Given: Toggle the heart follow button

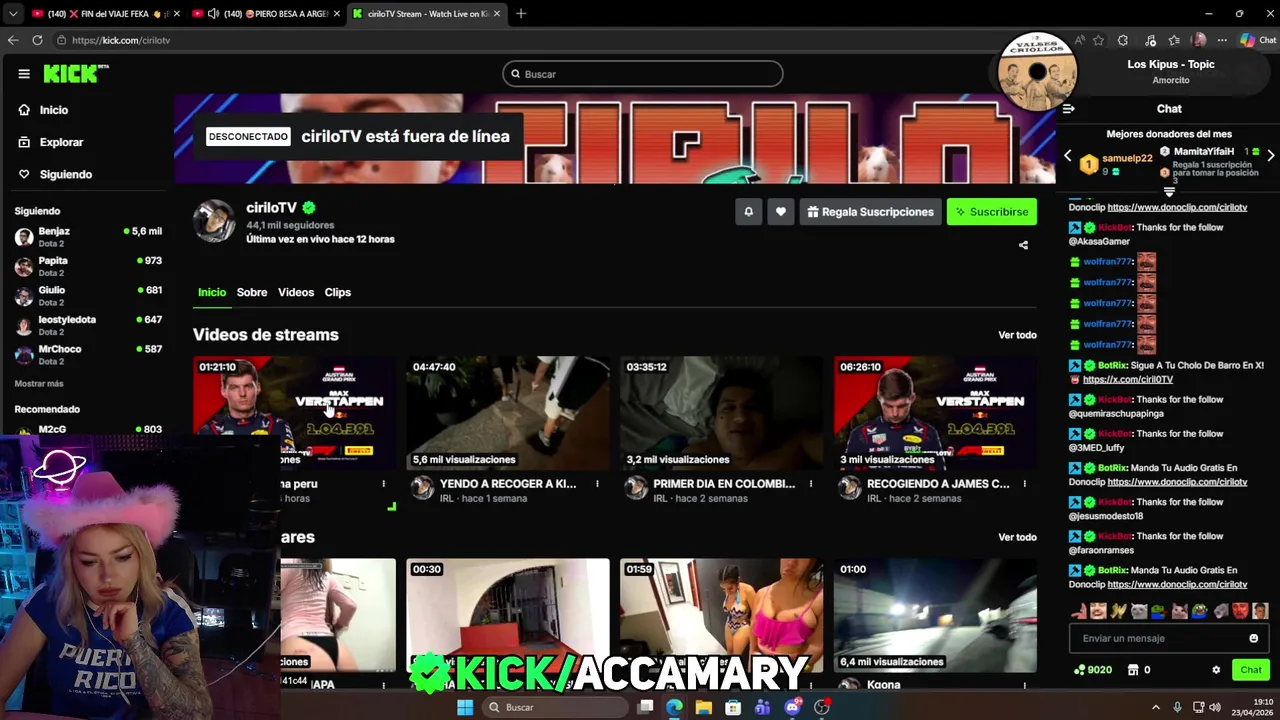Looking at the screenshot, I should [x=781, y=212].
